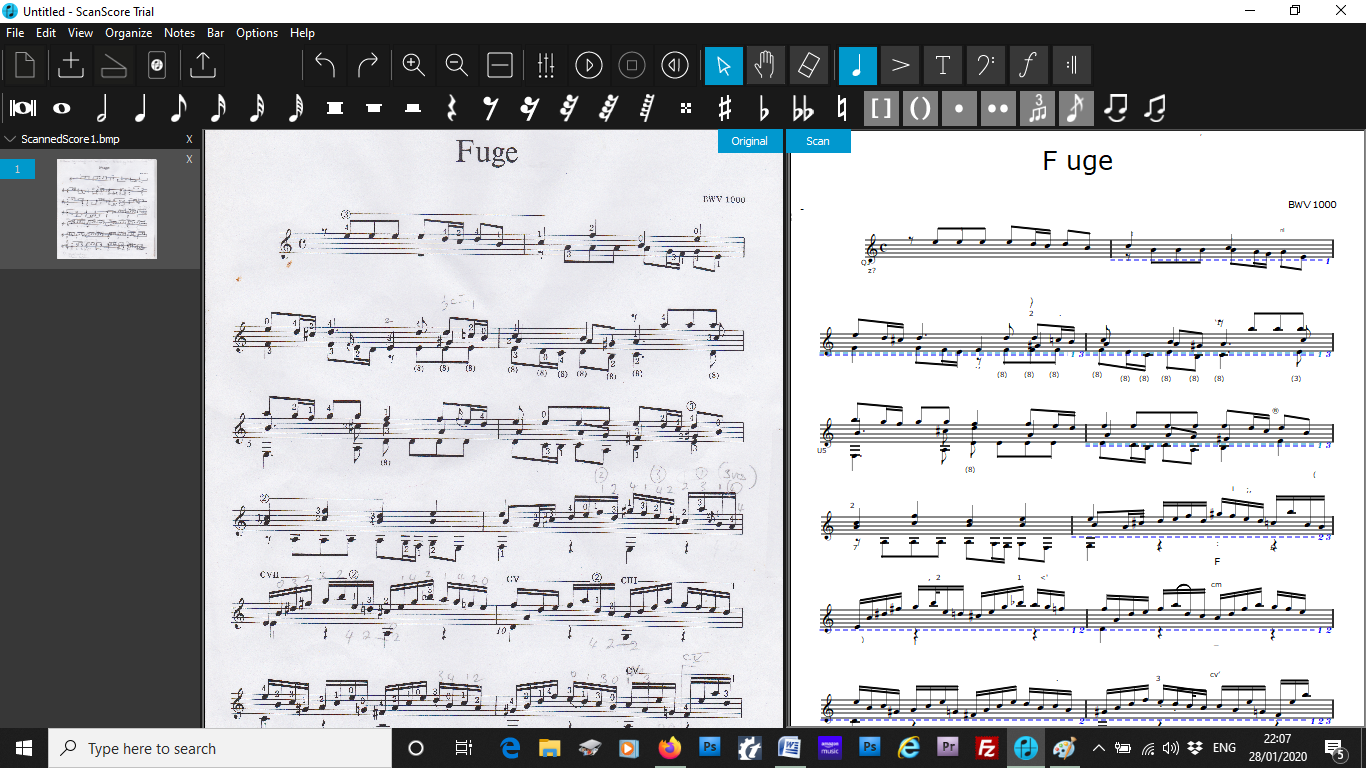
Task: Select the half note
Action: (101, 108)
